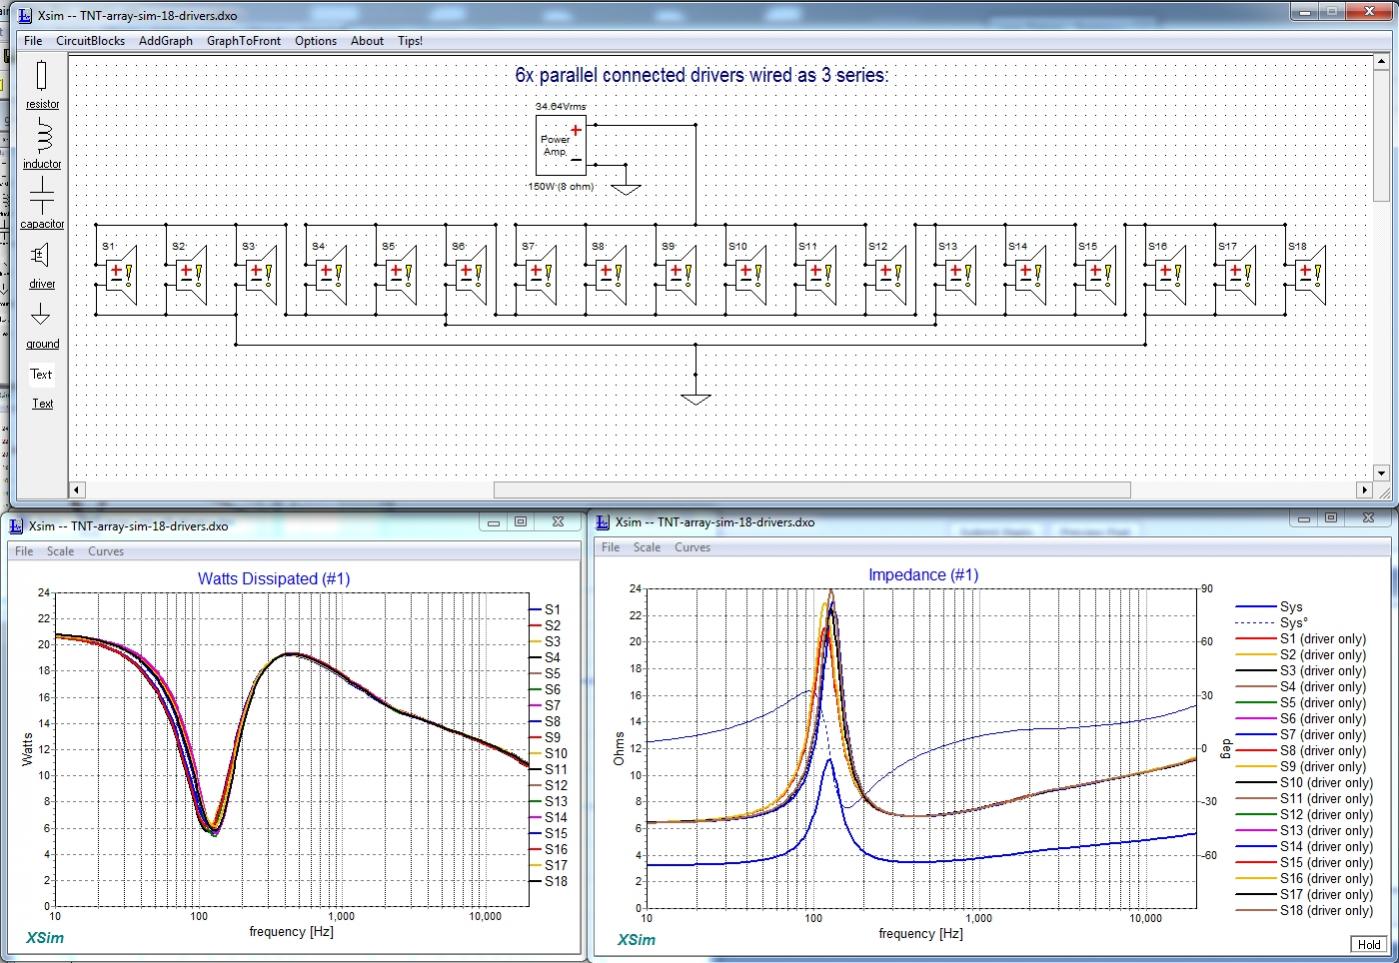Maximize the Watts Dissipated graph window
1399x963 pixels.
521,522
